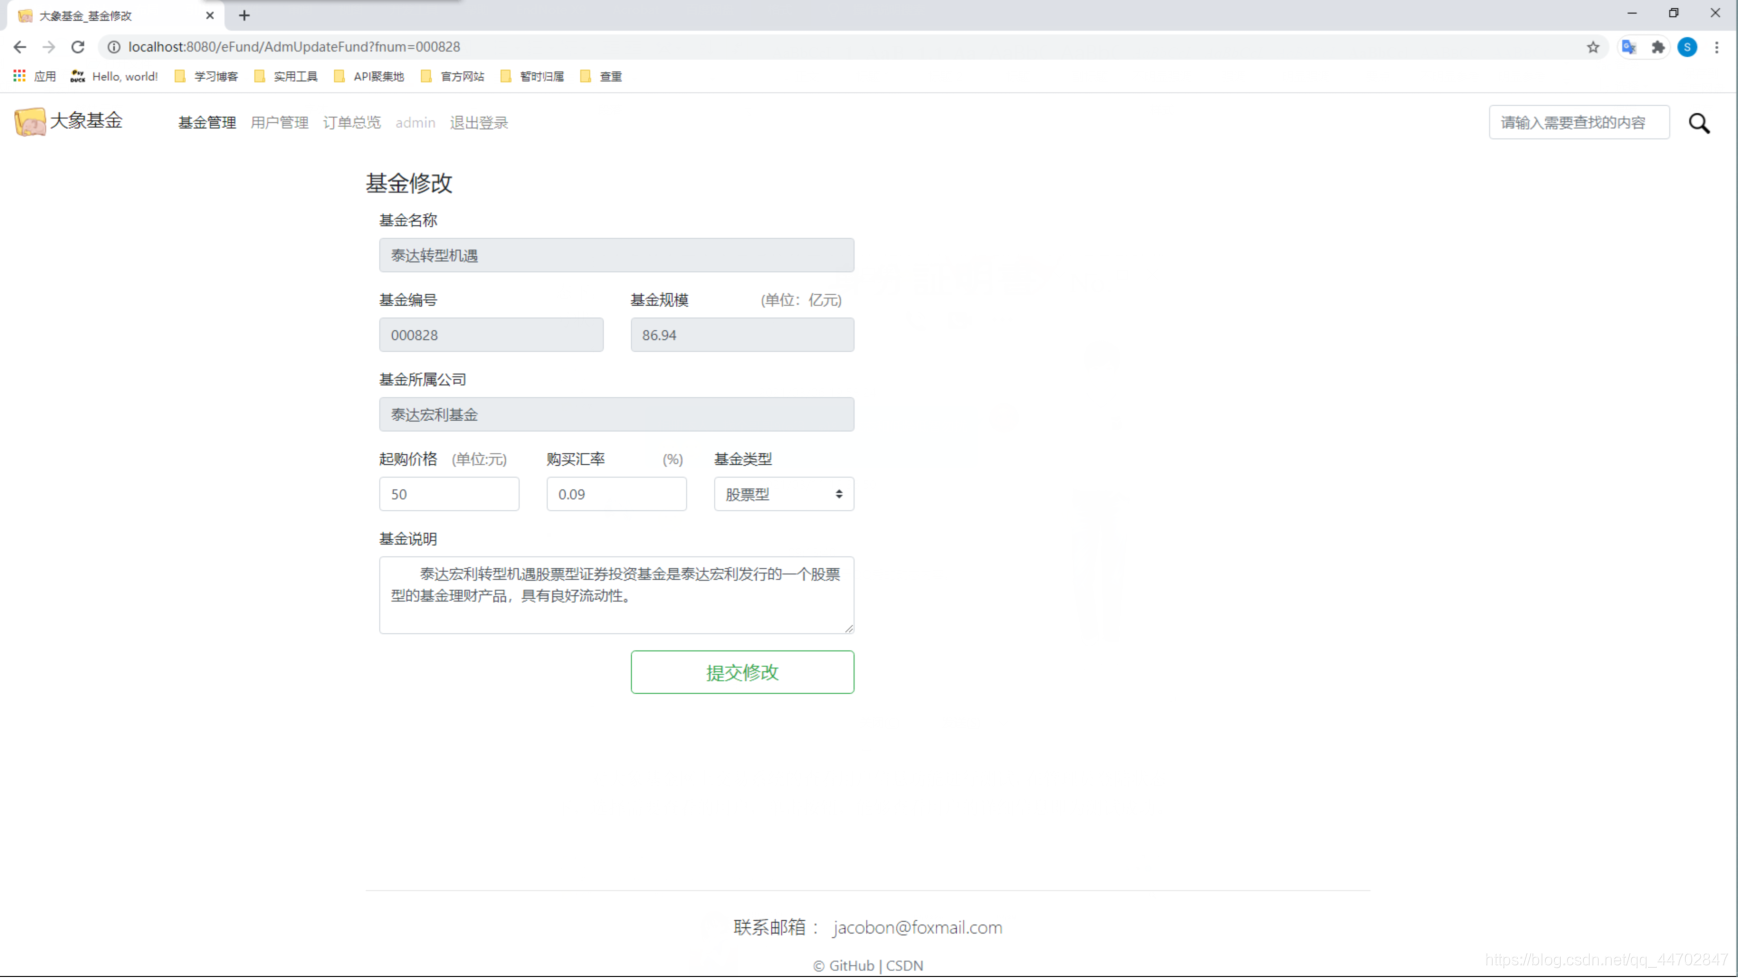Open the 官方网站 bookmark folder

(453, 76)
